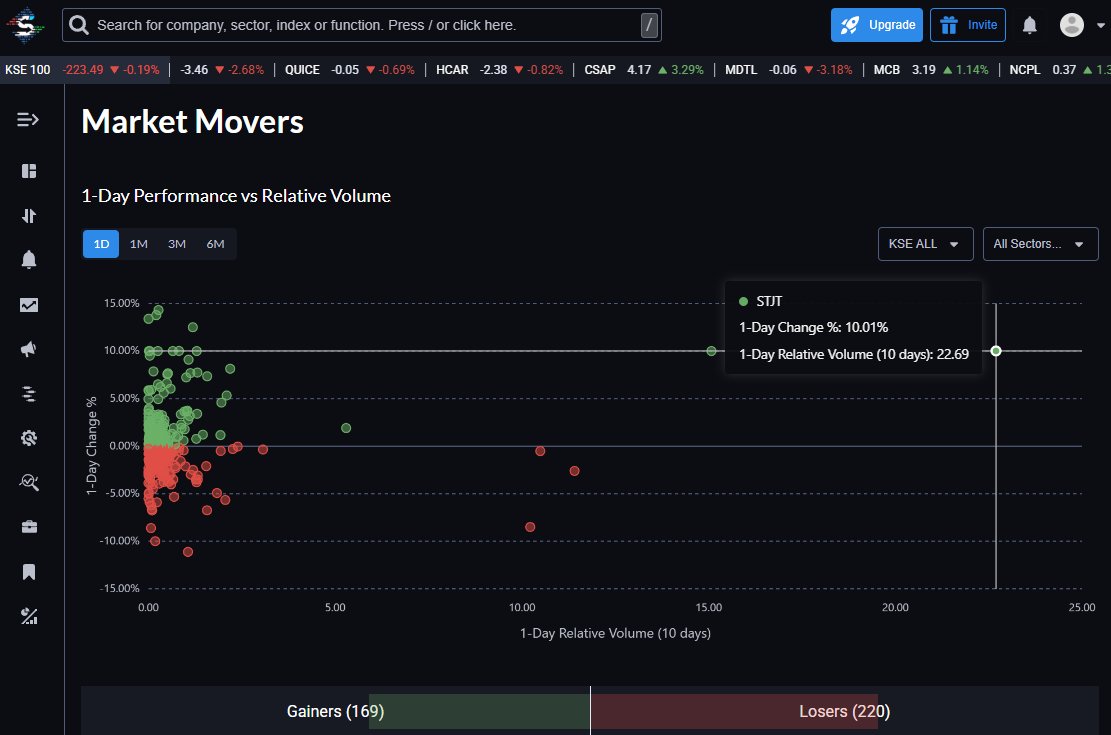Switch to the 1M time period tab
Screen dimensions: 1111x735
click(x=139, y=244)
